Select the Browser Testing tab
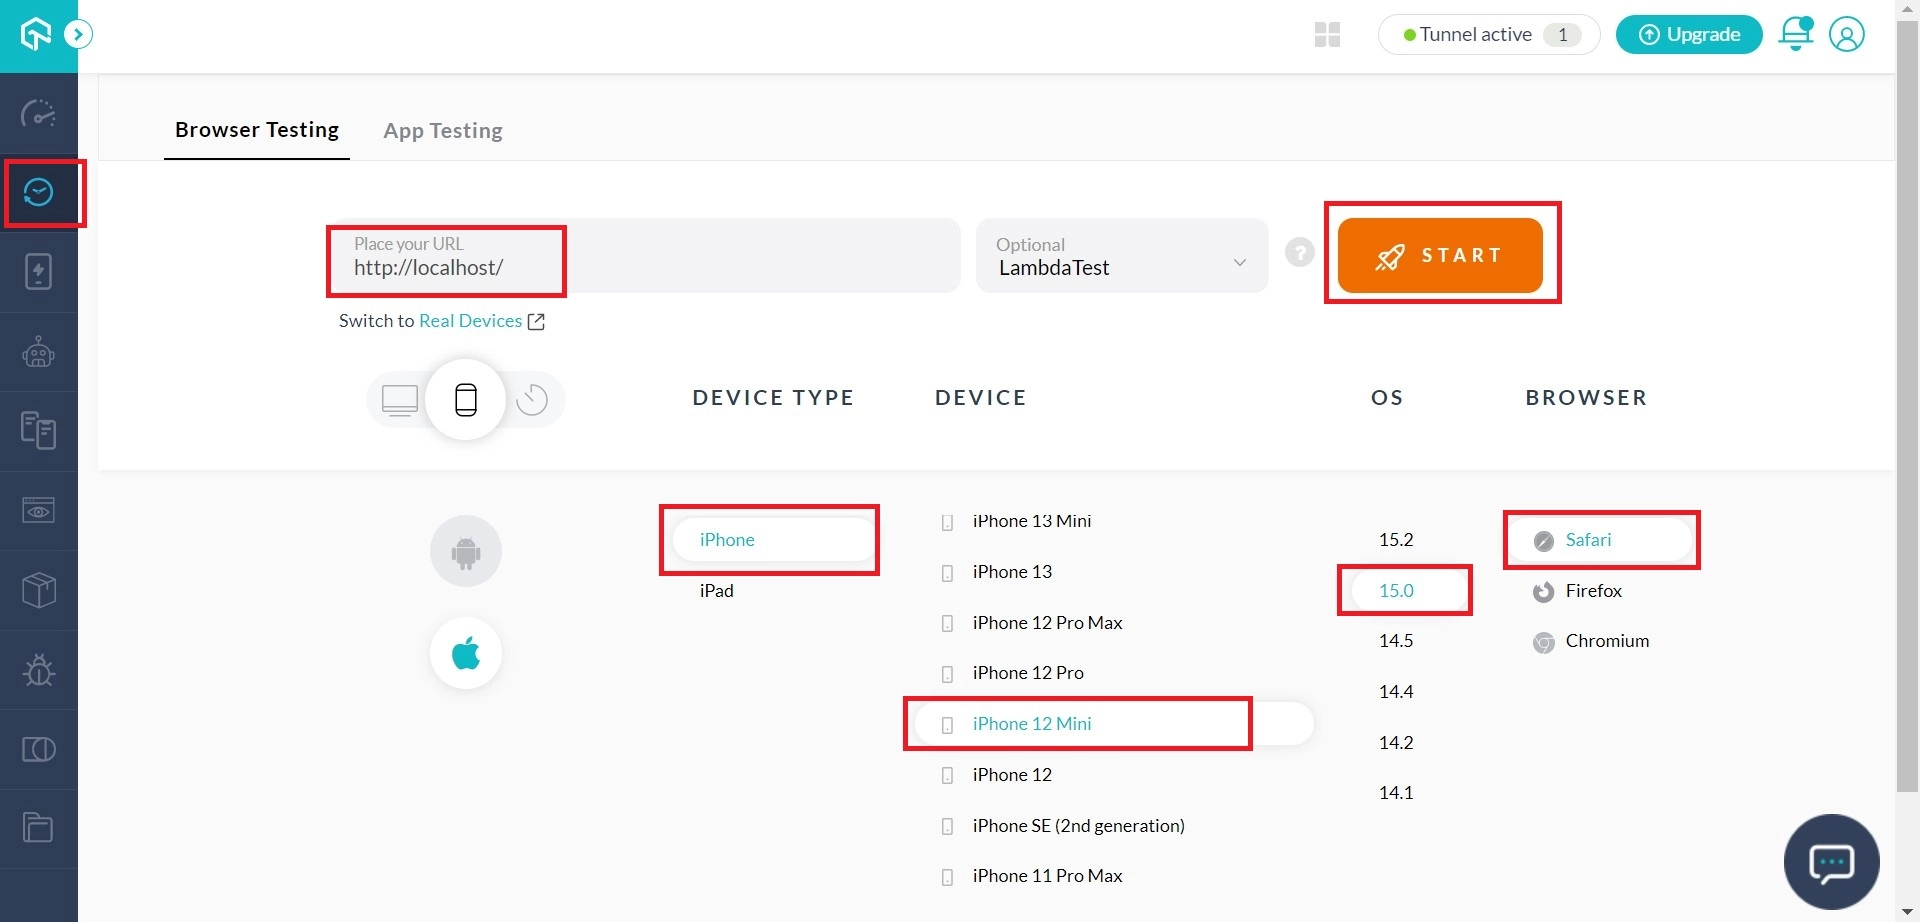Viewport: 1920px width, 922px height. point(257,130)
